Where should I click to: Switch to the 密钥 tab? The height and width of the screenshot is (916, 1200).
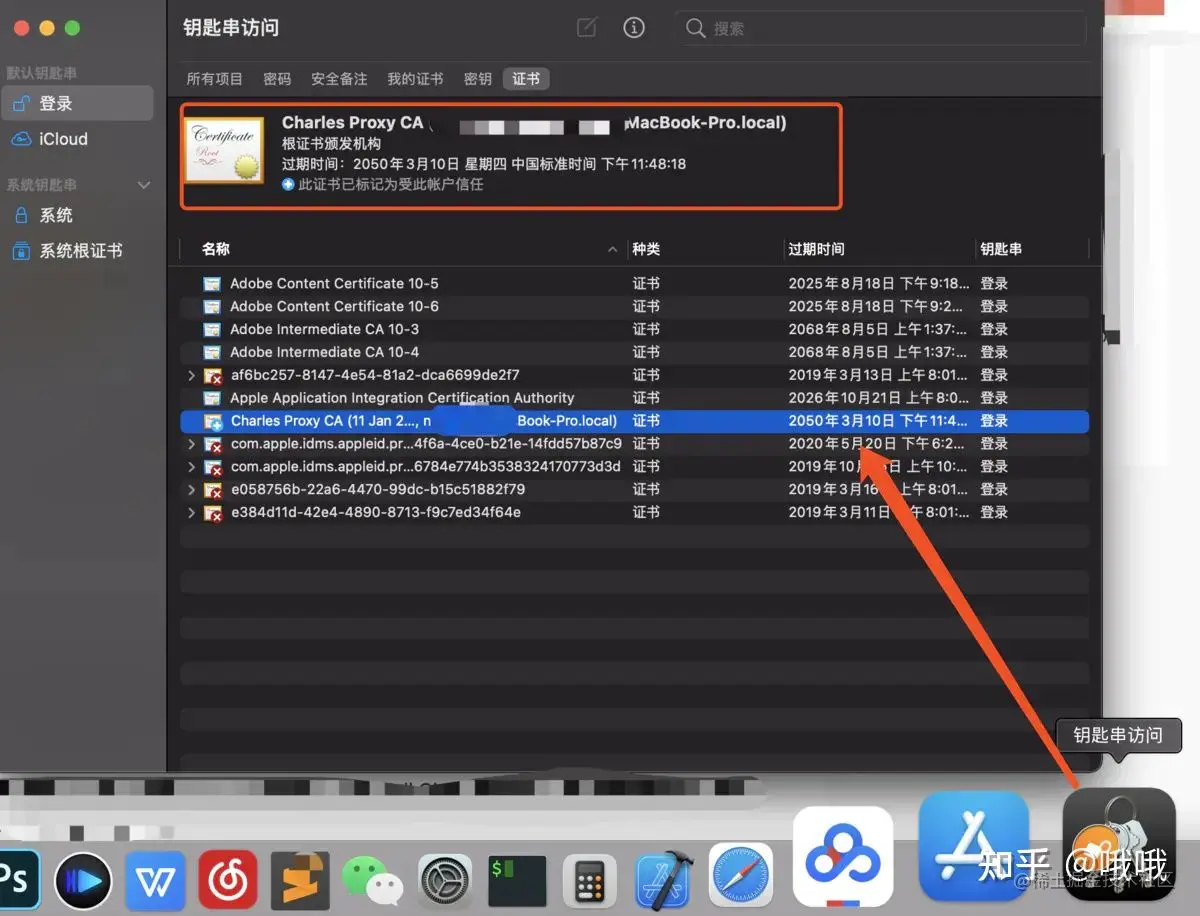478,79
